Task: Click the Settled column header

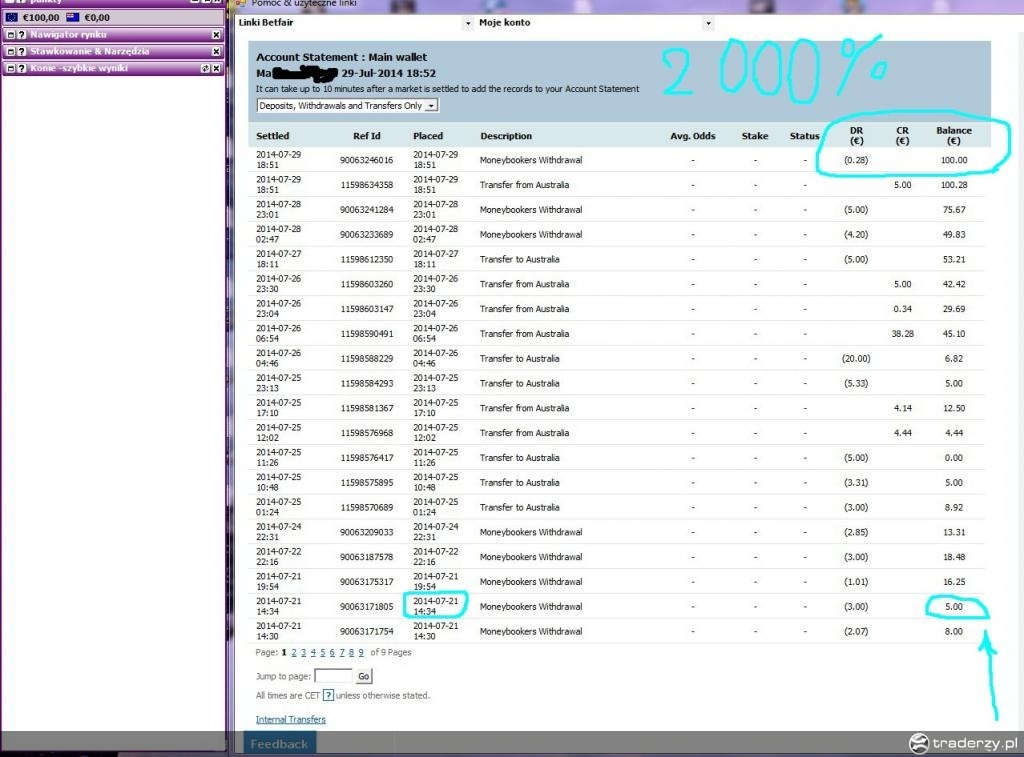Action: [272, 136]
